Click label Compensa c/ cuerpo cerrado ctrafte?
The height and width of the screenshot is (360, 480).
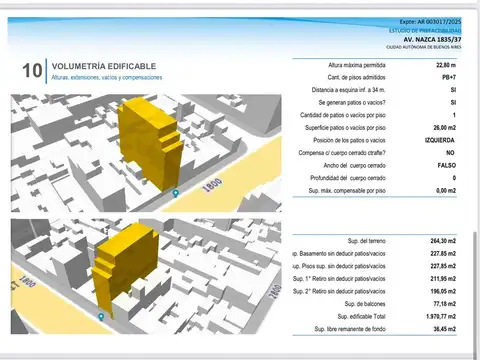342,153
